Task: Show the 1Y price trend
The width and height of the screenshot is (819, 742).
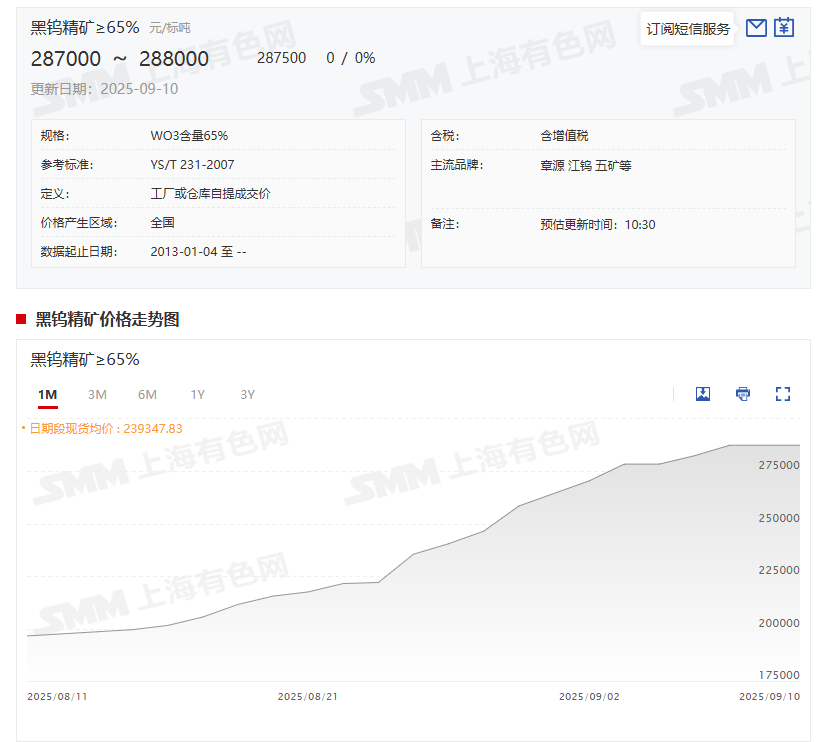Action: point(198,395)
